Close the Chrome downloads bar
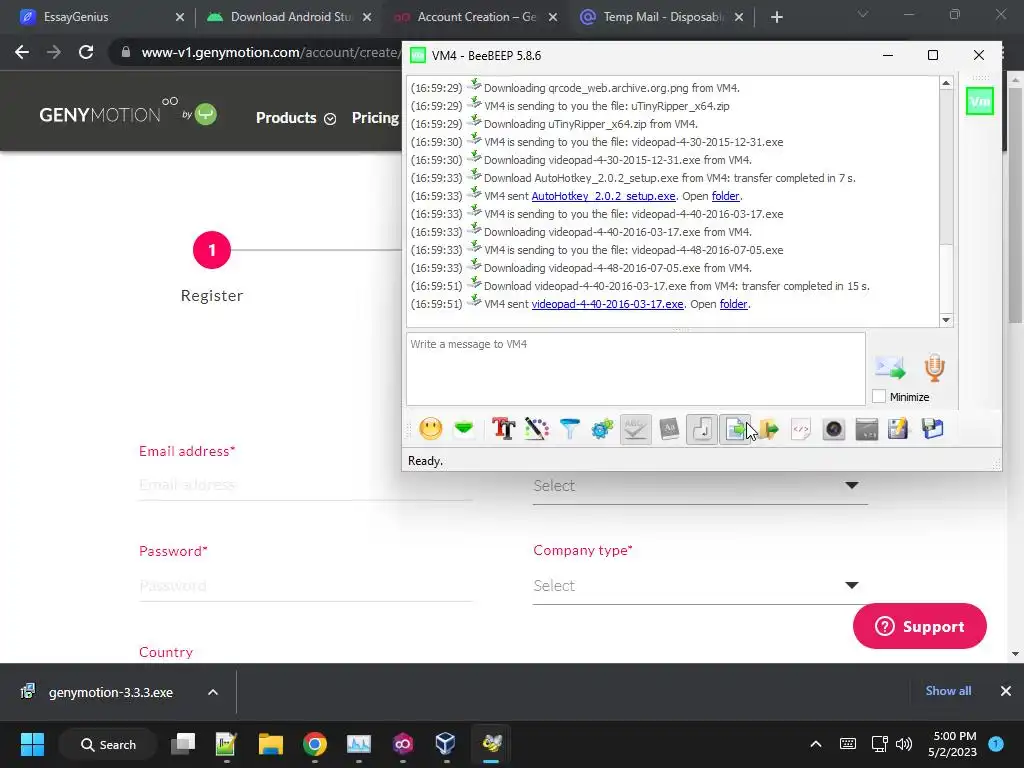 click(1006, 691)
